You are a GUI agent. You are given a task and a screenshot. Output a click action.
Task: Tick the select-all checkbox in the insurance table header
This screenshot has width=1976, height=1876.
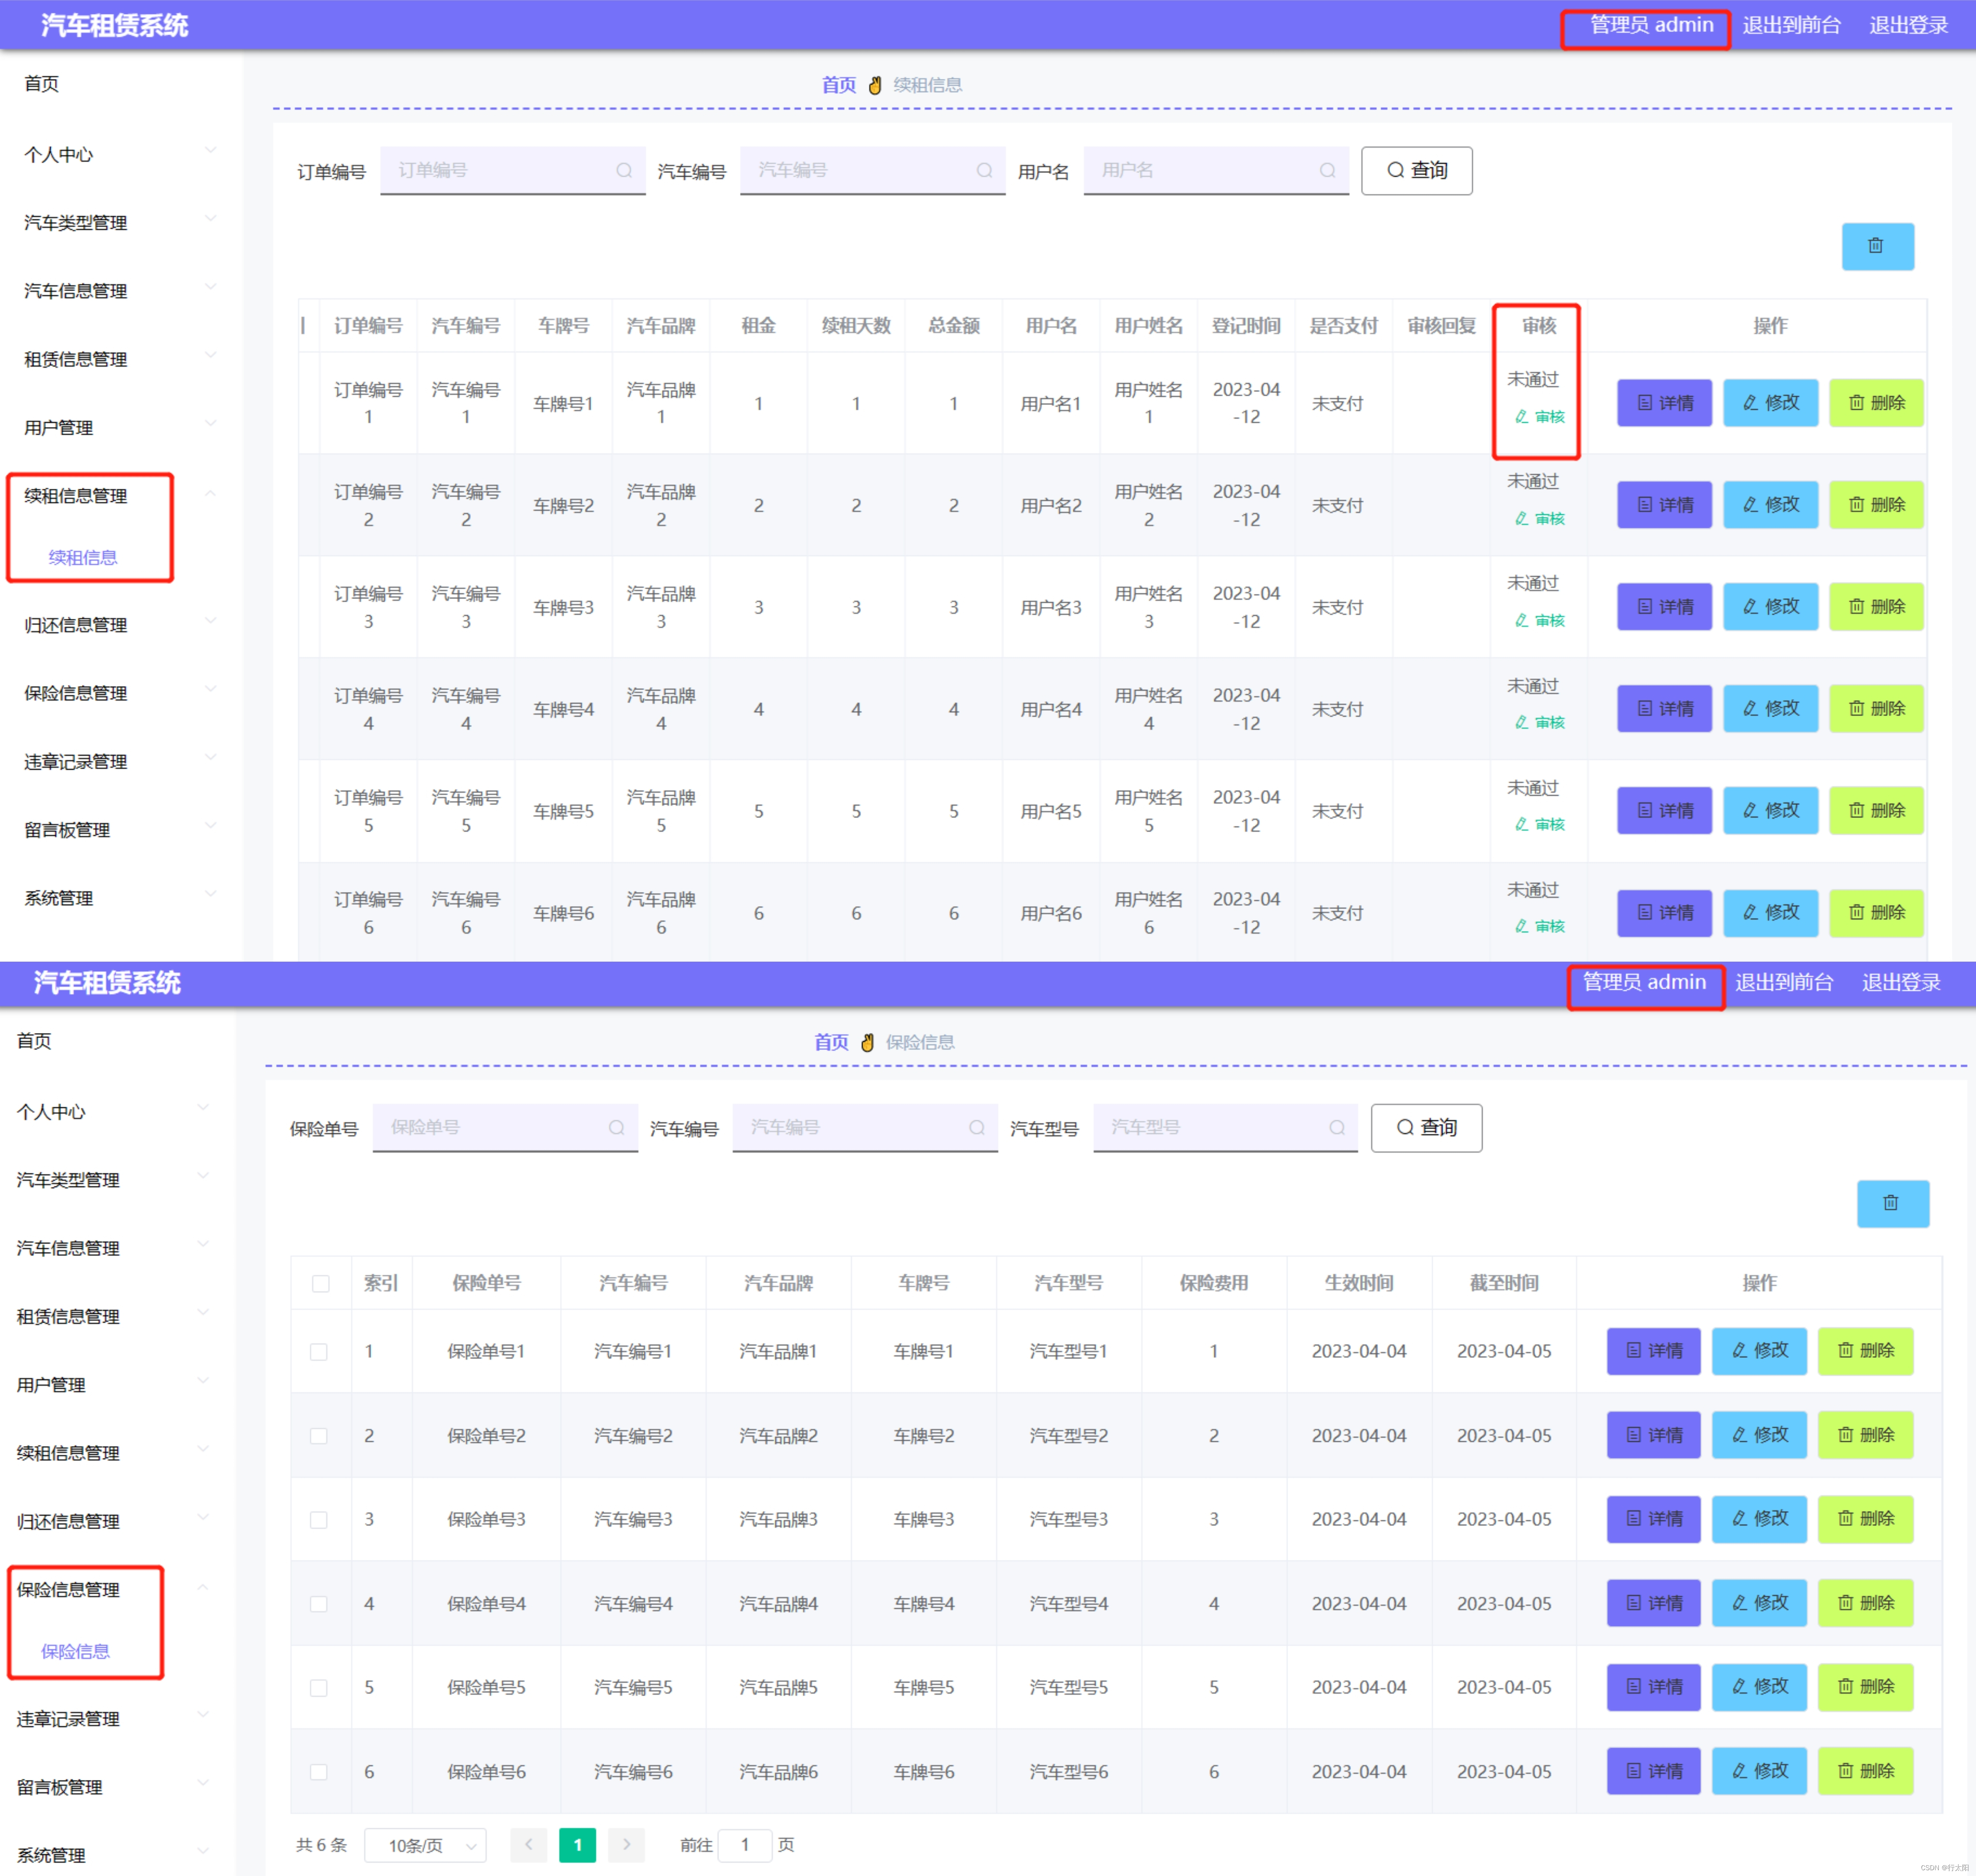coord(320,1283)
